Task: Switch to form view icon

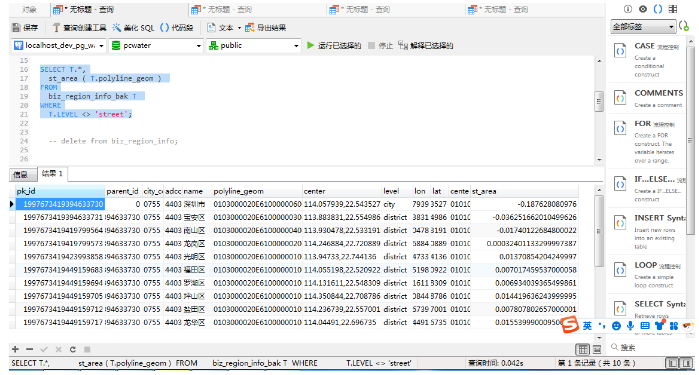Action: (x=597, y=349)
